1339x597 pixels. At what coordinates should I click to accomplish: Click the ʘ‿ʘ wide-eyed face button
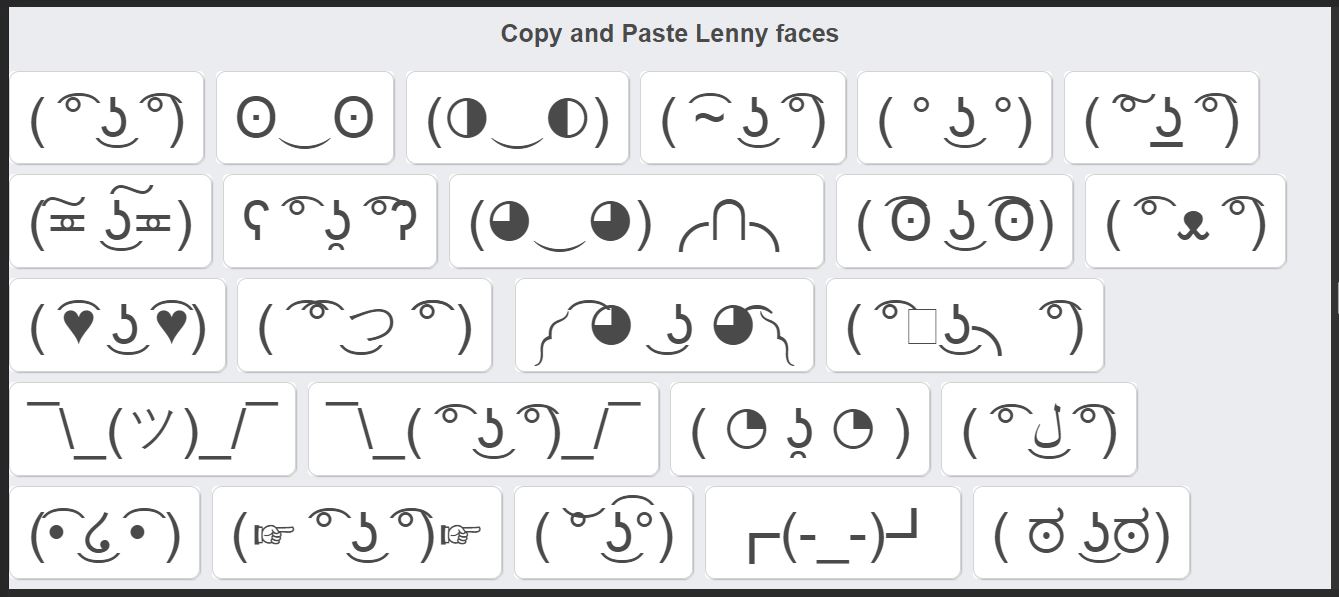pyautogui.click(x=306, y=117)
